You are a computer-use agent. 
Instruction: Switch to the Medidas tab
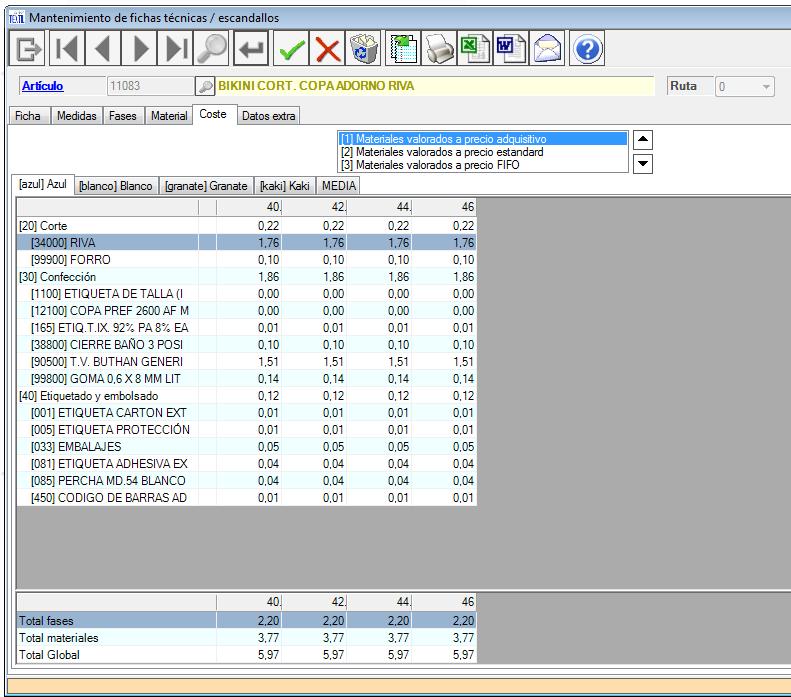click(77, 116)
